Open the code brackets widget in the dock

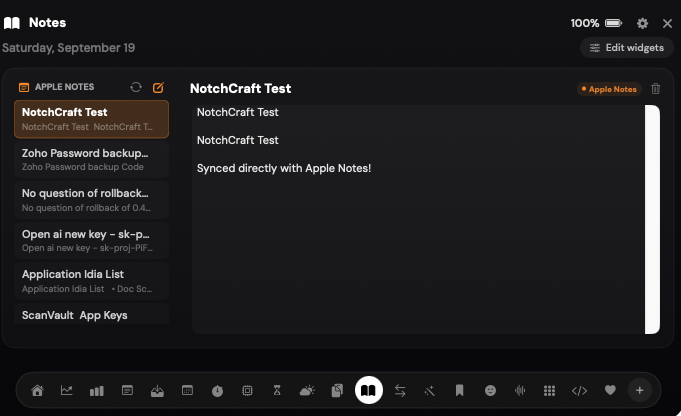coord(579,391)
